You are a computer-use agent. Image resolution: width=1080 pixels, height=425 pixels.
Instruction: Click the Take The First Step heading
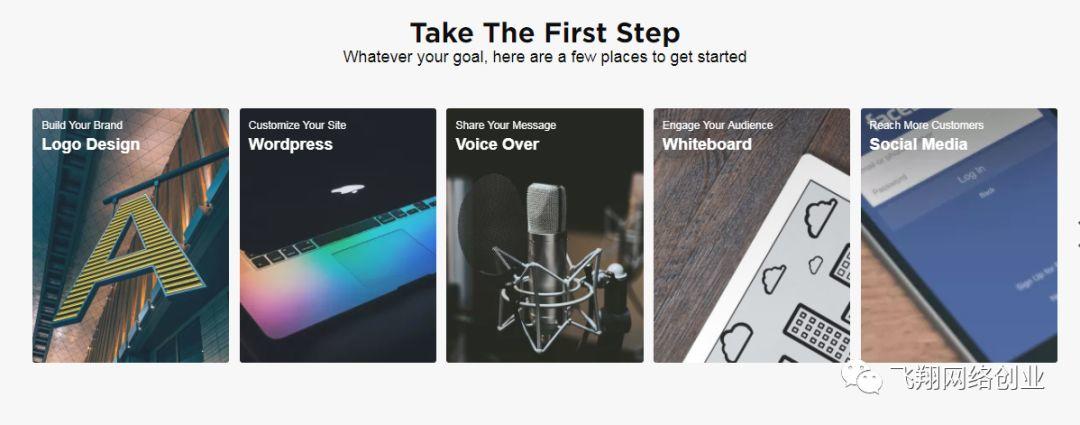(x=545, y=32)
